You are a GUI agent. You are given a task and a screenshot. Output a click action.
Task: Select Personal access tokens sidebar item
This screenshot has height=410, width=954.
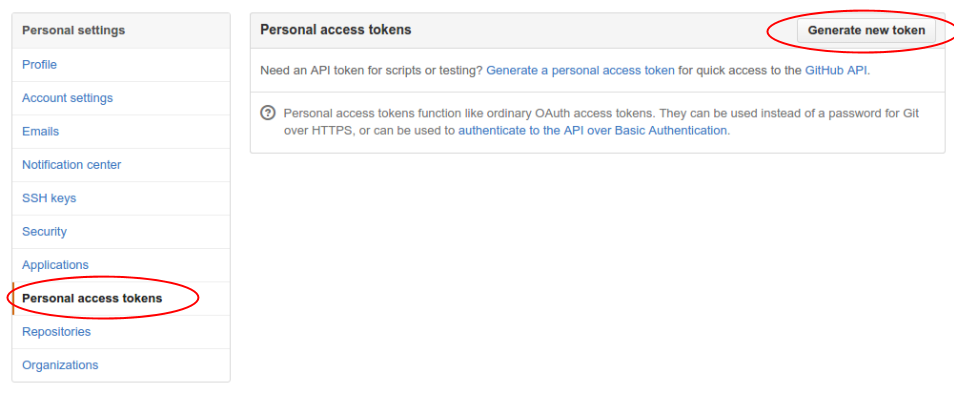click(92, 298)
